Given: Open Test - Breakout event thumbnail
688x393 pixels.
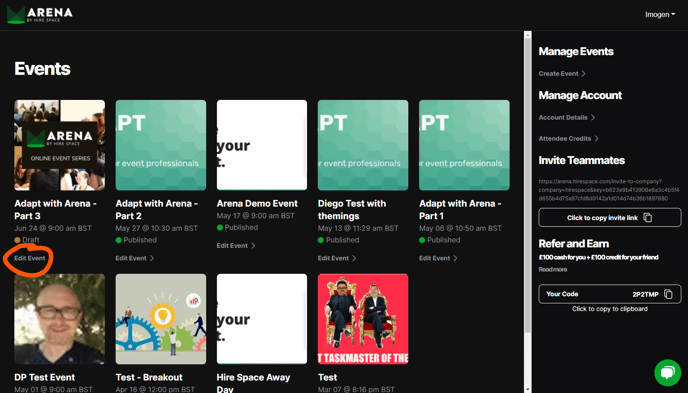Looking at the screenshot, I should (161, 319).
